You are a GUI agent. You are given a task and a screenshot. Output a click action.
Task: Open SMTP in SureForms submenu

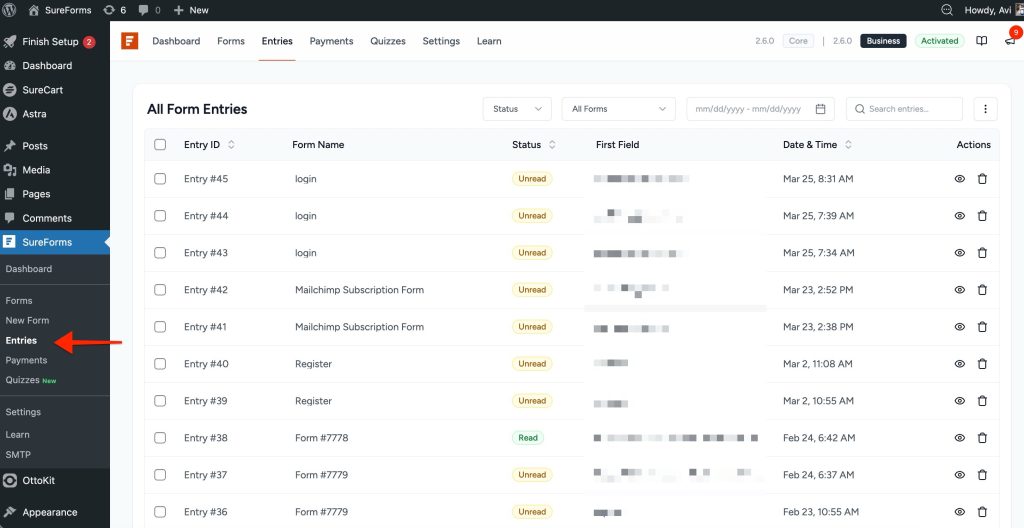tap(18, 454)
